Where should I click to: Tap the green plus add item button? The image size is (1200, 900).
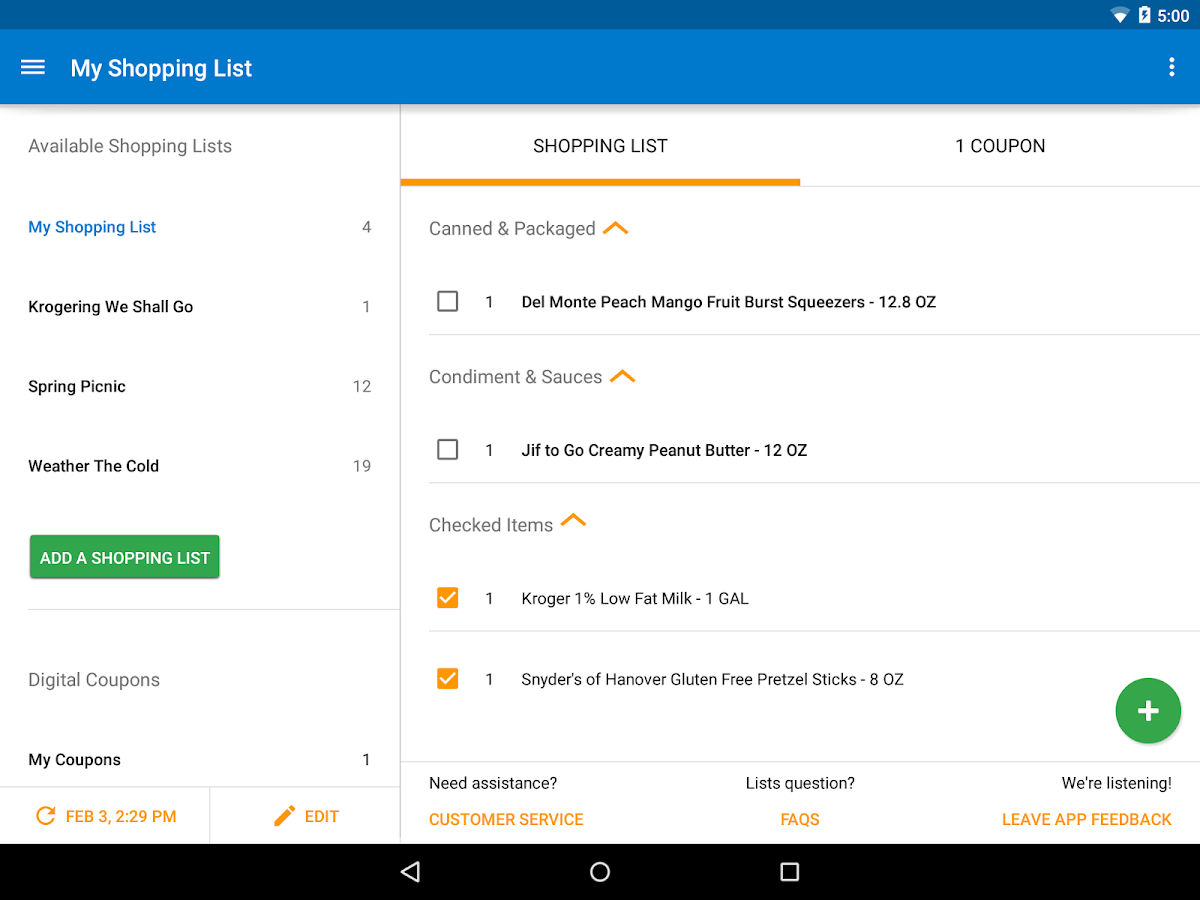(x=1148, y=711)
